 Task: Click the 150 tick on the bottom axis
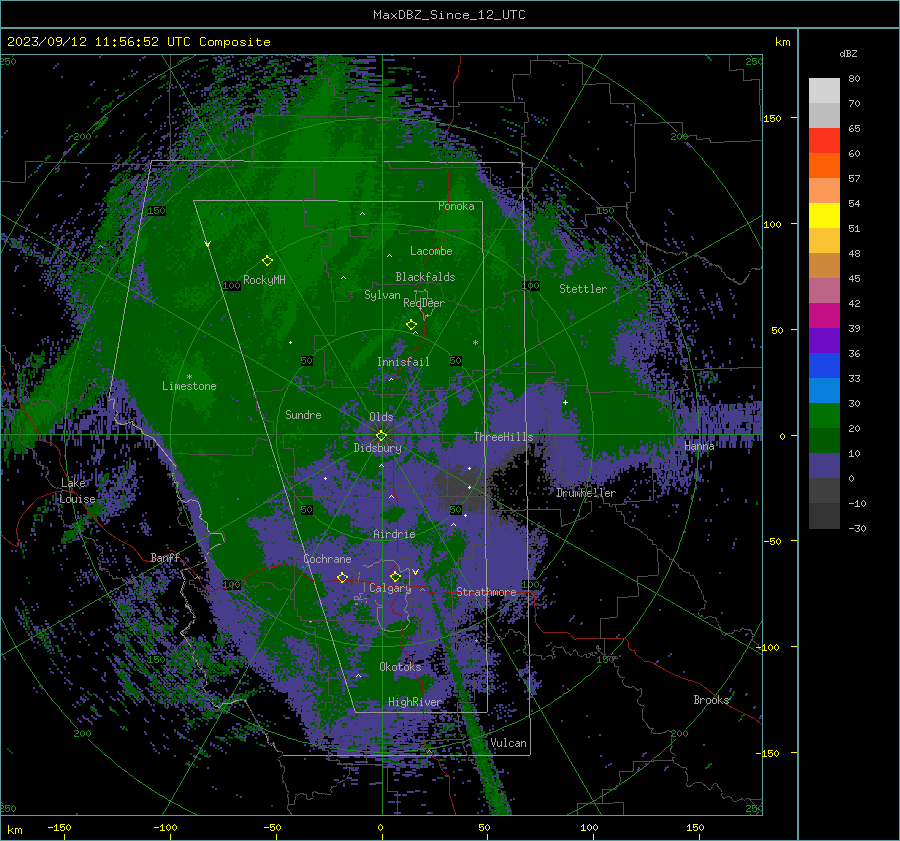point(695,827)
